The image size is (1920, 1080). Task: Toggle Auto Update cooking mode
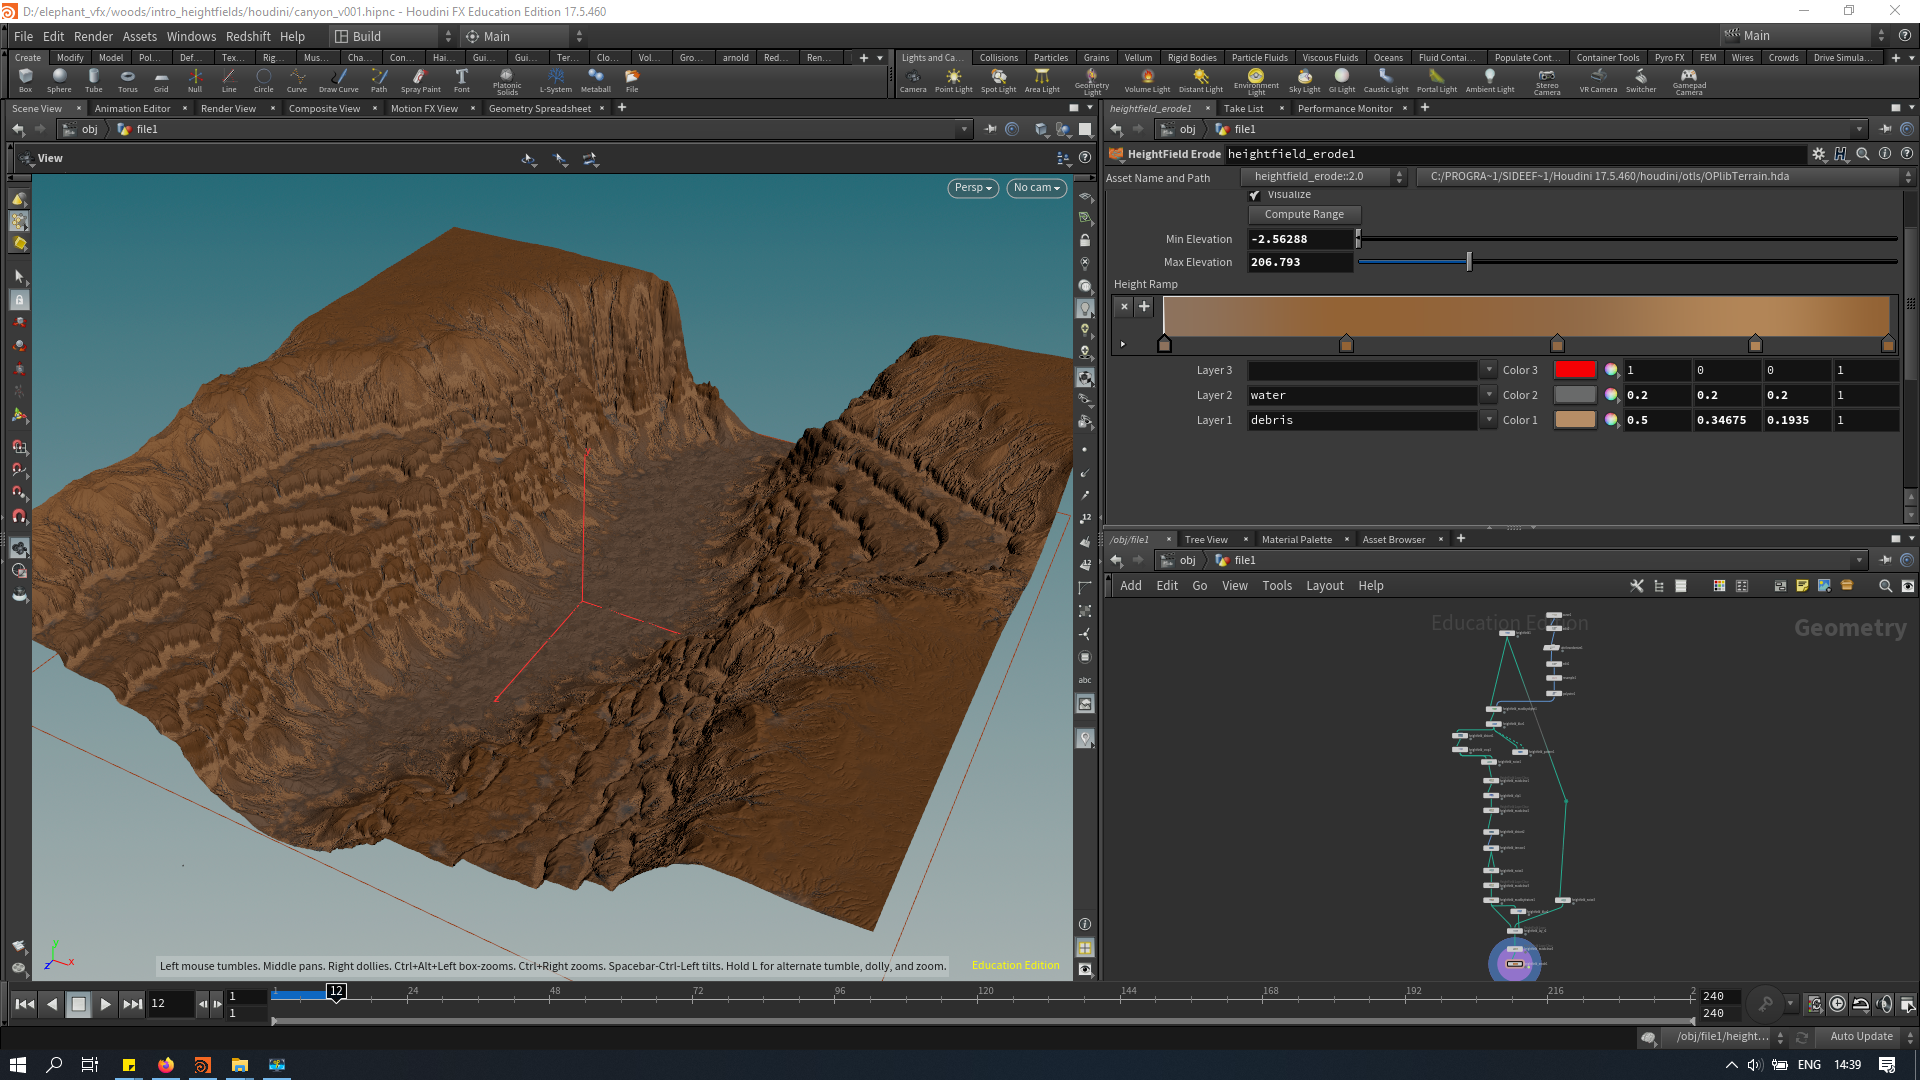1861,1037
